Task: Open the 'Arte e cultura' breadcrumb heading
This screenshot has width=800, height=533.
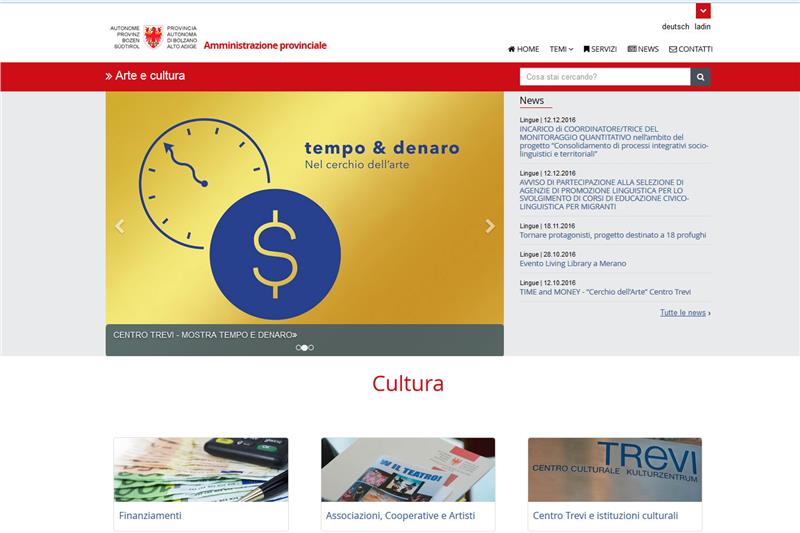Action: tap(146, 76)
